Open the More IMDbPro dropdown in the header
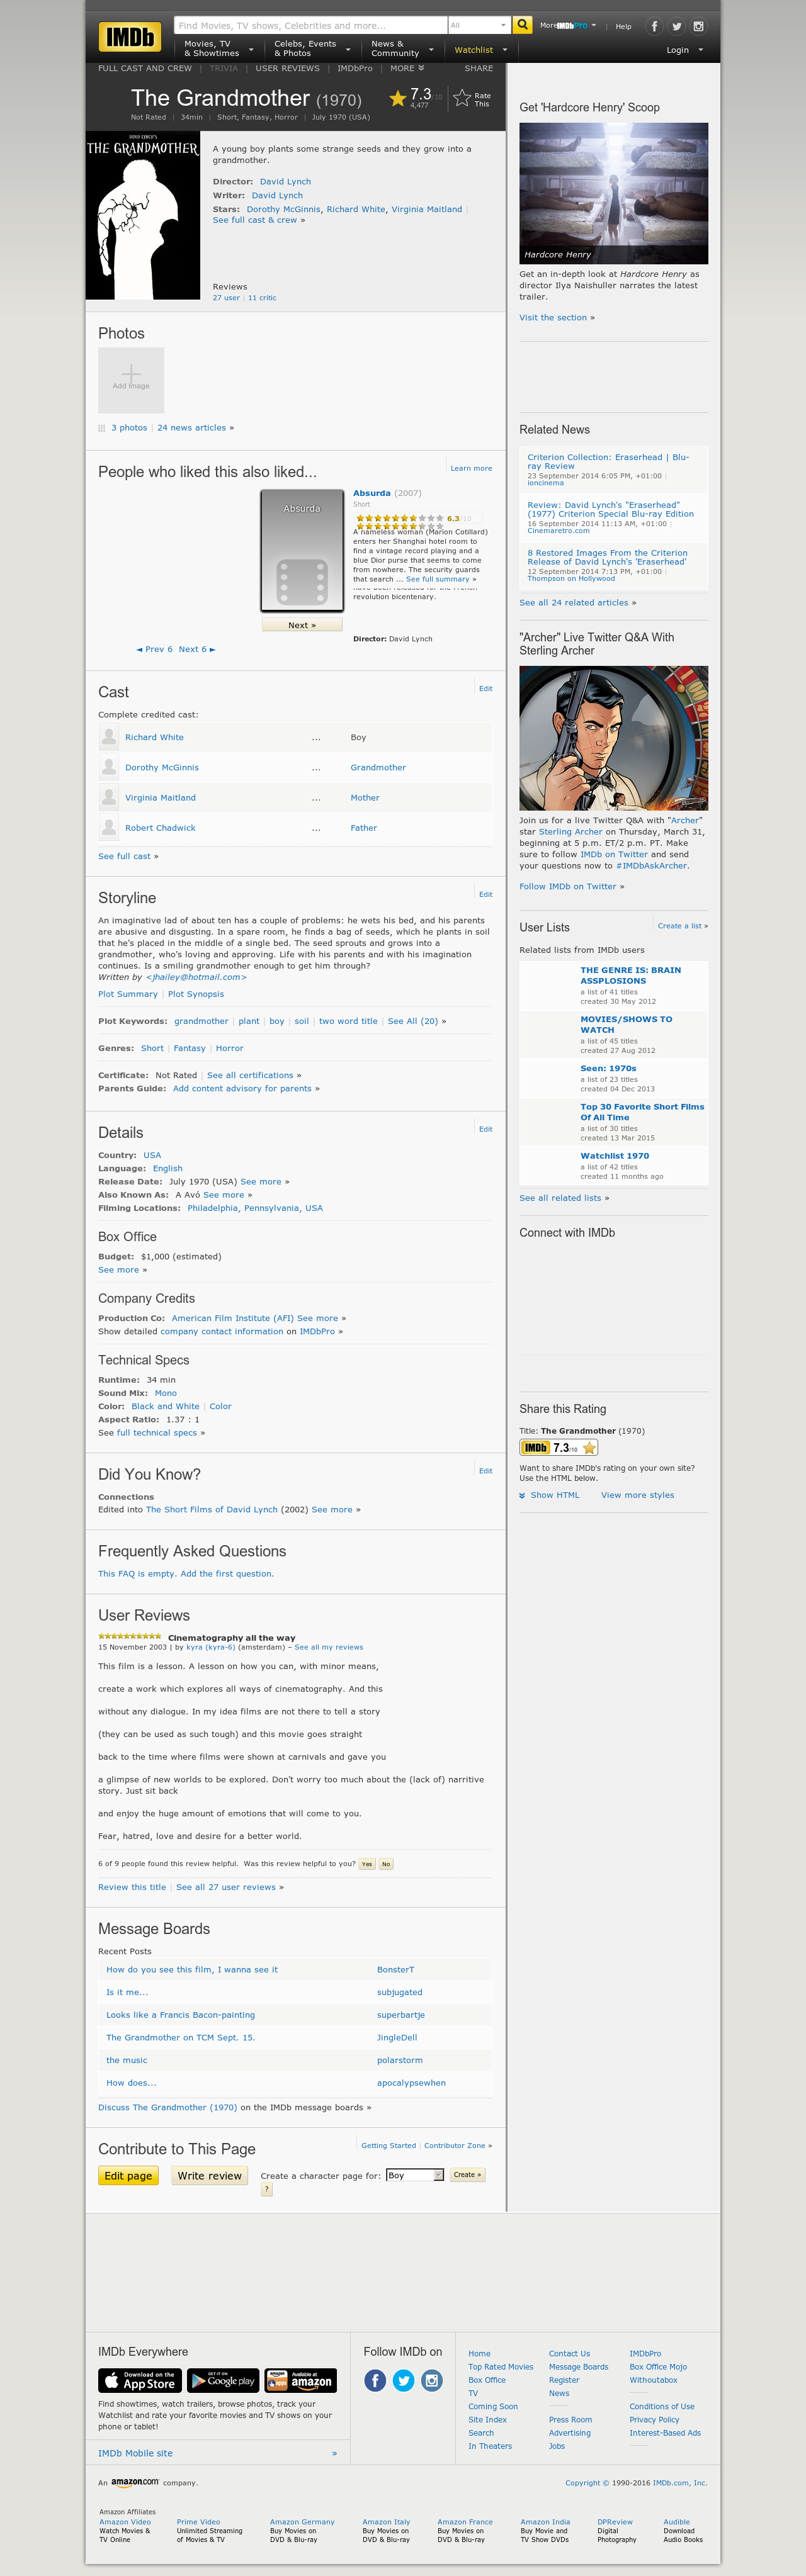The width and height of the screenshot is (806, 2576). pyautogui.click(x=568, y=26)
